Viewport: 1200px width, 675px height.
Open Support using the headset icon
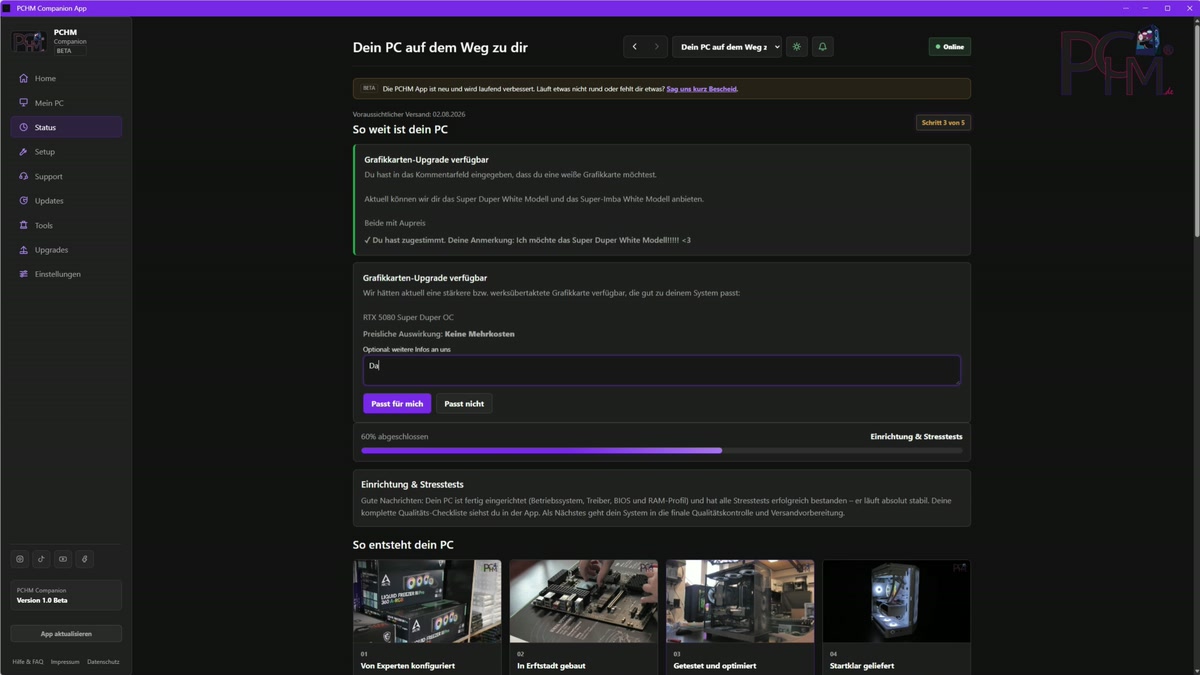[24, 176]
